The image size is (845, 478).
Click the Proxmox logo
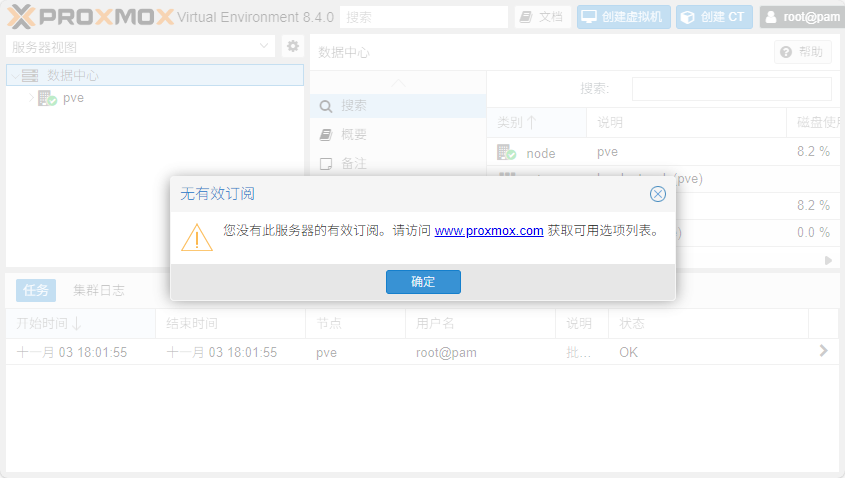point(90,17)
